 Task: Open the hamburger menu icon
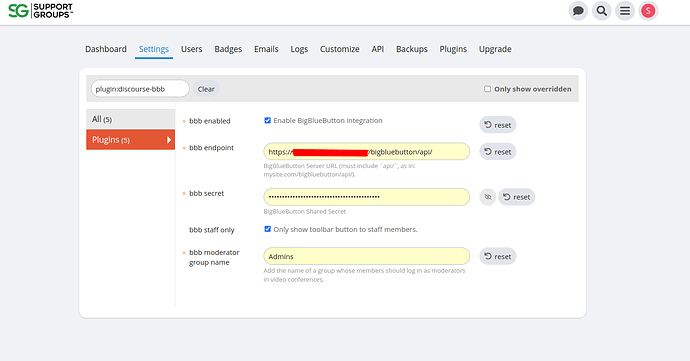(x=625, y=11)
